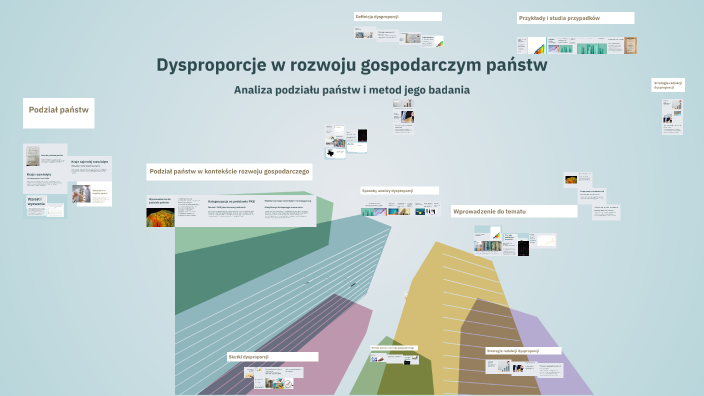The width and height of the screenshot is (704, 396).
Task: Click the businessman photo thumbnail
Action: pos(81,194)
